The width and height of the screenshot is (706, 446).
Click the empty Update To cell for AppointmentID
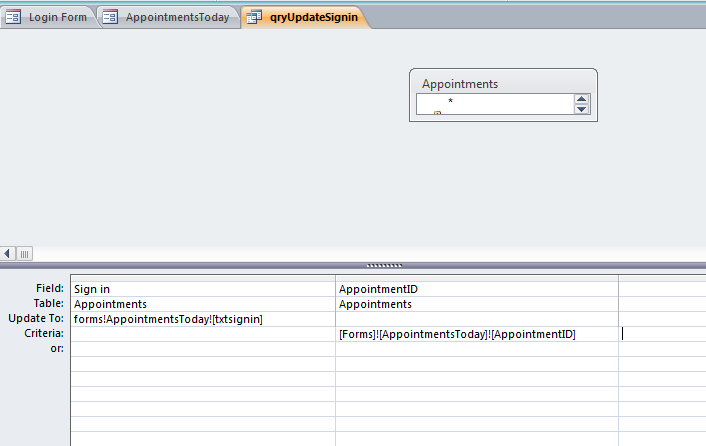477,319
